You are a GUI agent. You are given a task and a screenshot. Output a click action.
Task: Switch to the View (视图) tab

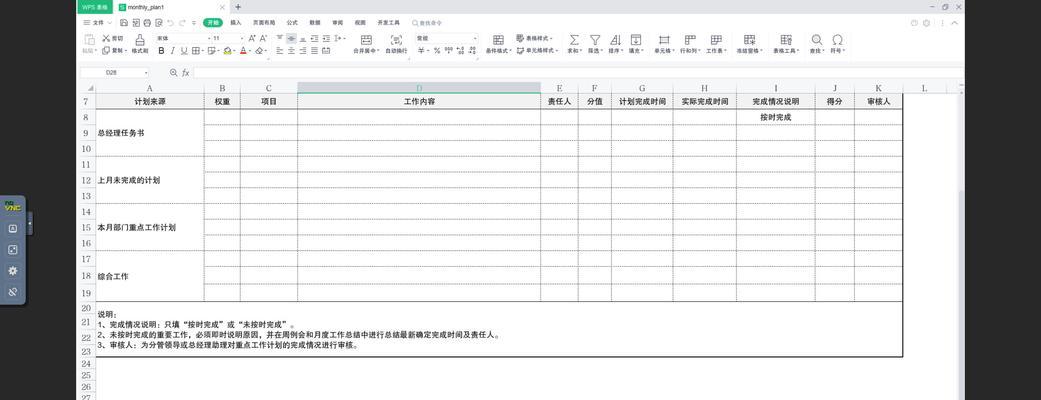coord(360,23)
